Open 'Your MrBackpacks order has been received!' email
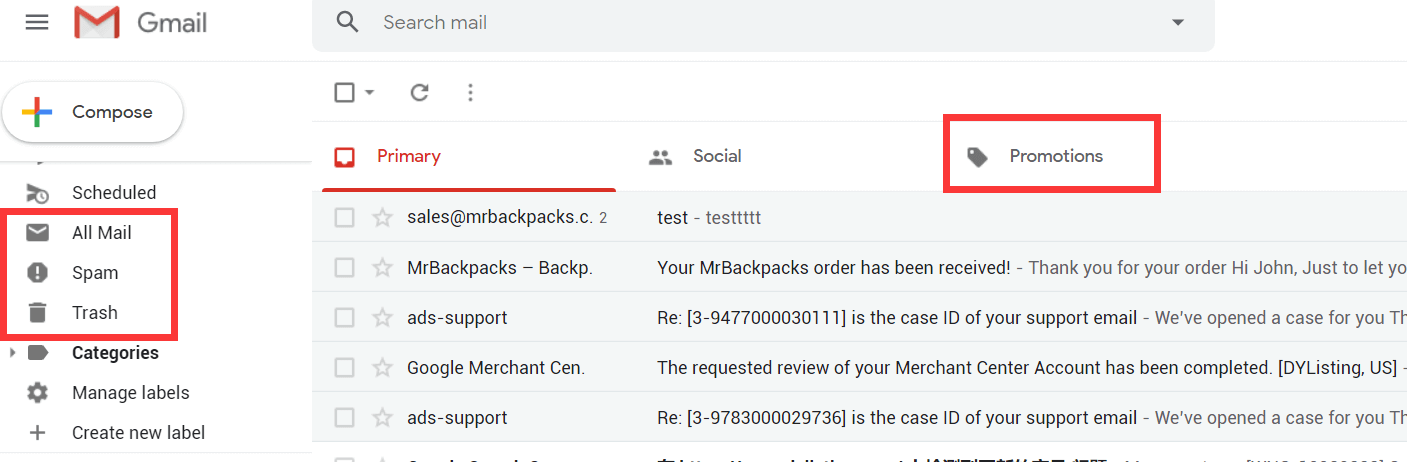1407x462 pixels. pyautogui.click(x=833, y=267)
